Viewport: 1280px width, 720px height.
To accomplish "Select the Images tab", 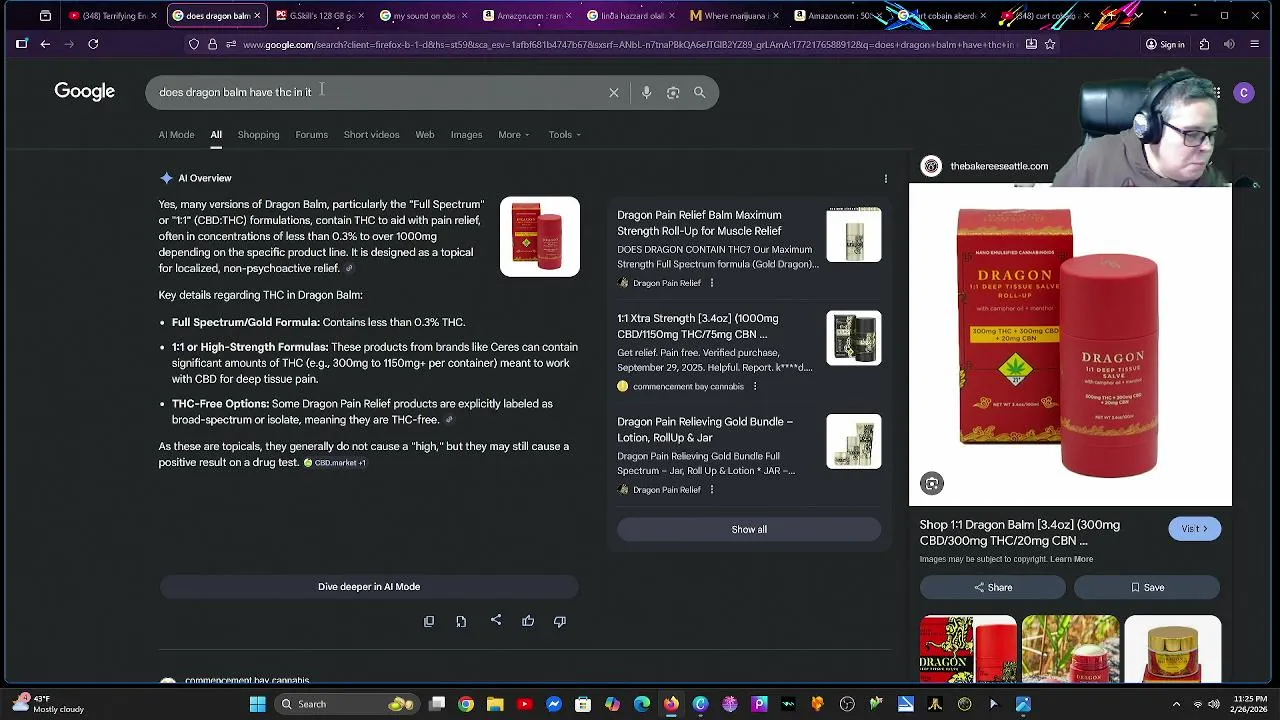I will 466,135.
